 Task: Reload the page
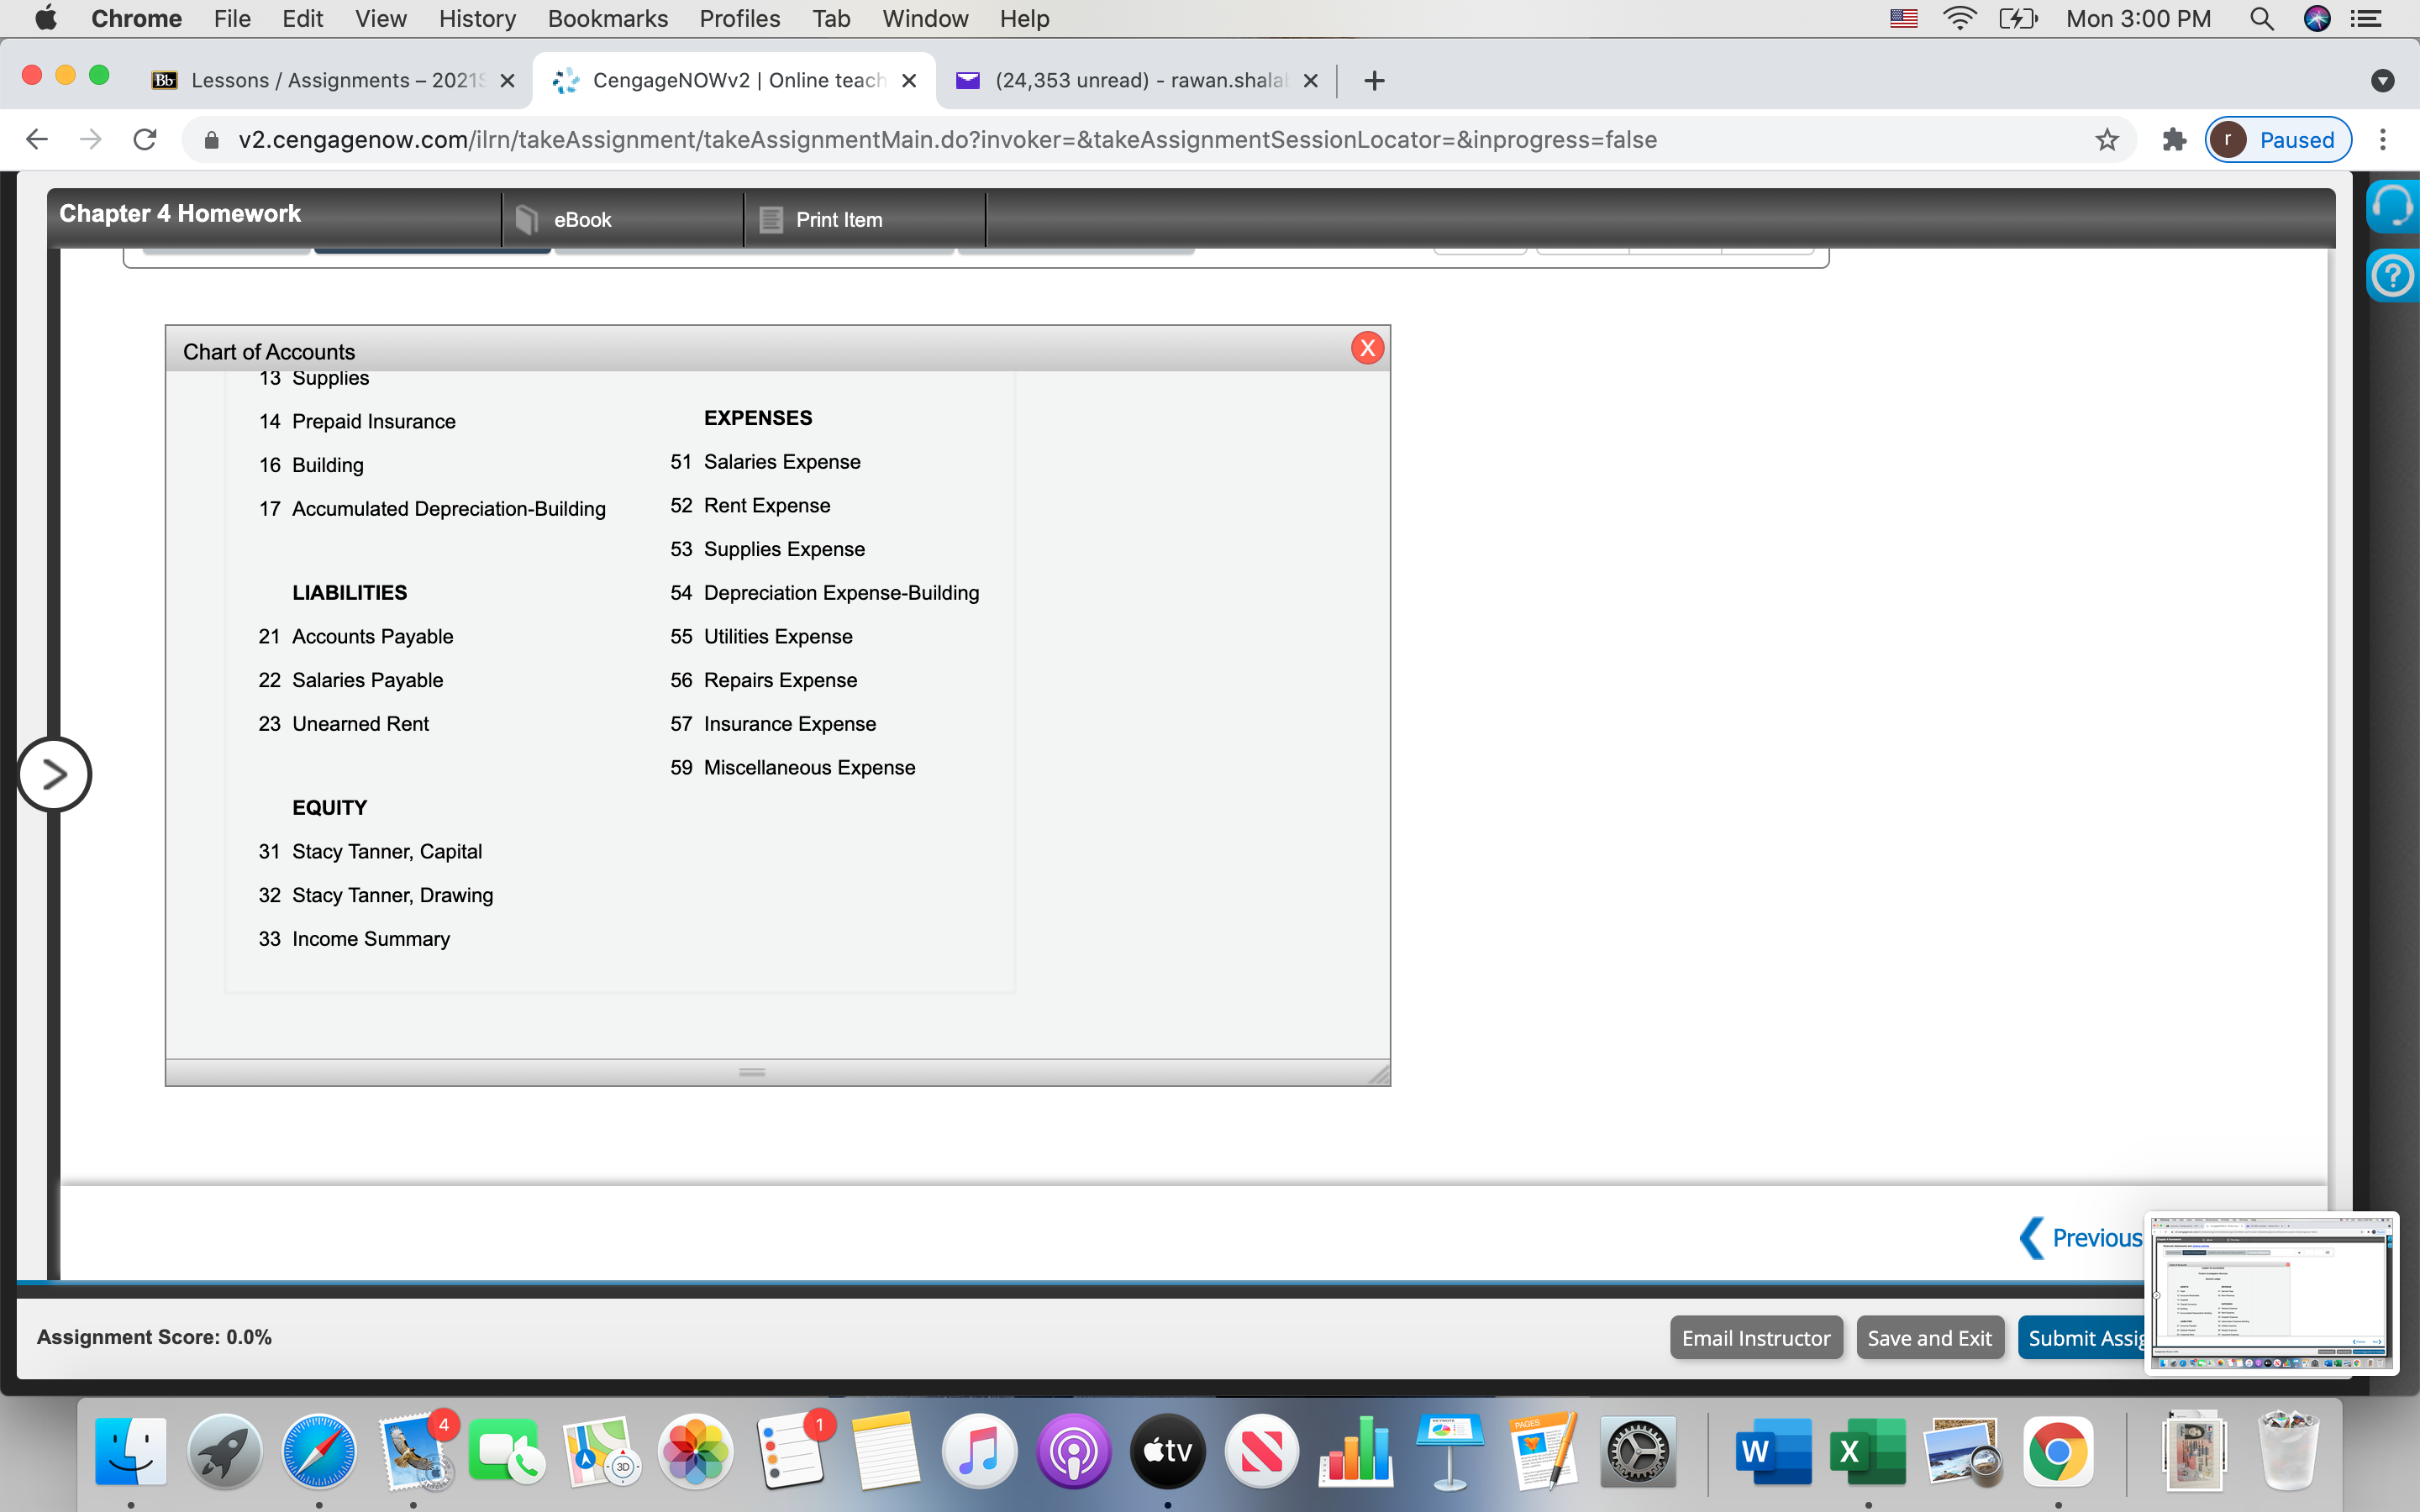tap(145, 140)
